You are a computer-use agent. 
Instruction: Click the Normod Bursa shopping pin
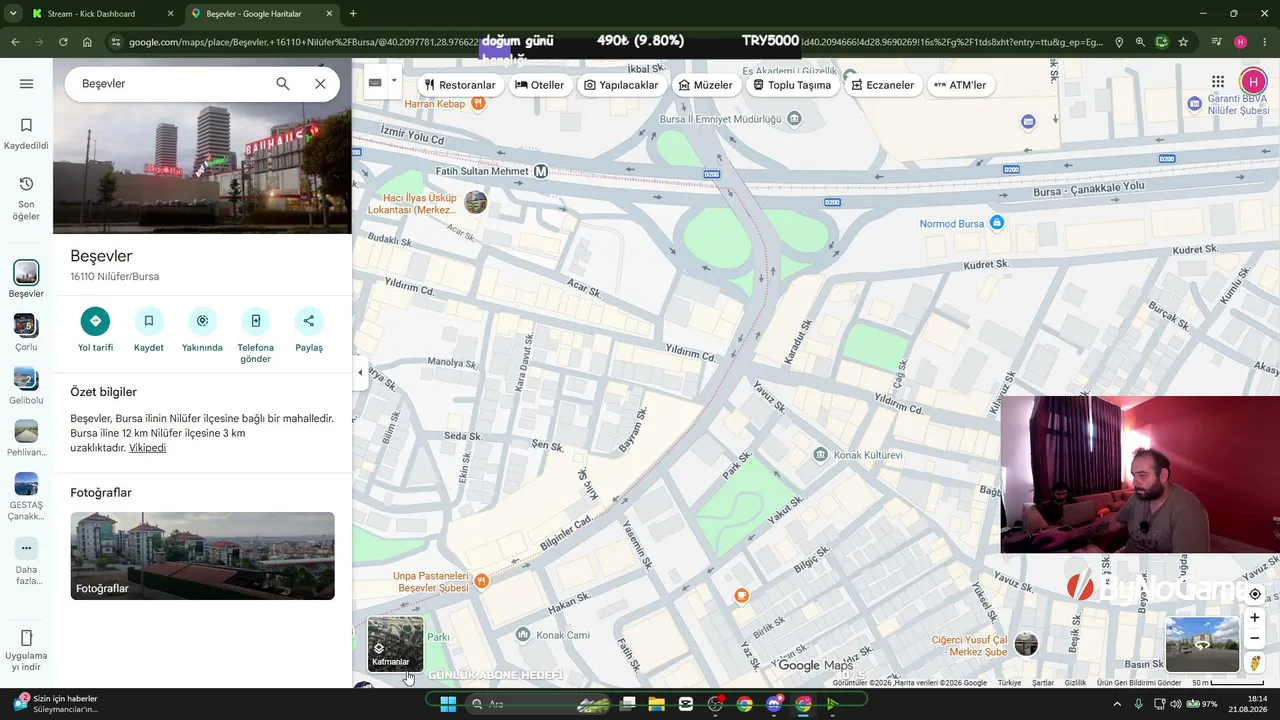tap(996, 223)
